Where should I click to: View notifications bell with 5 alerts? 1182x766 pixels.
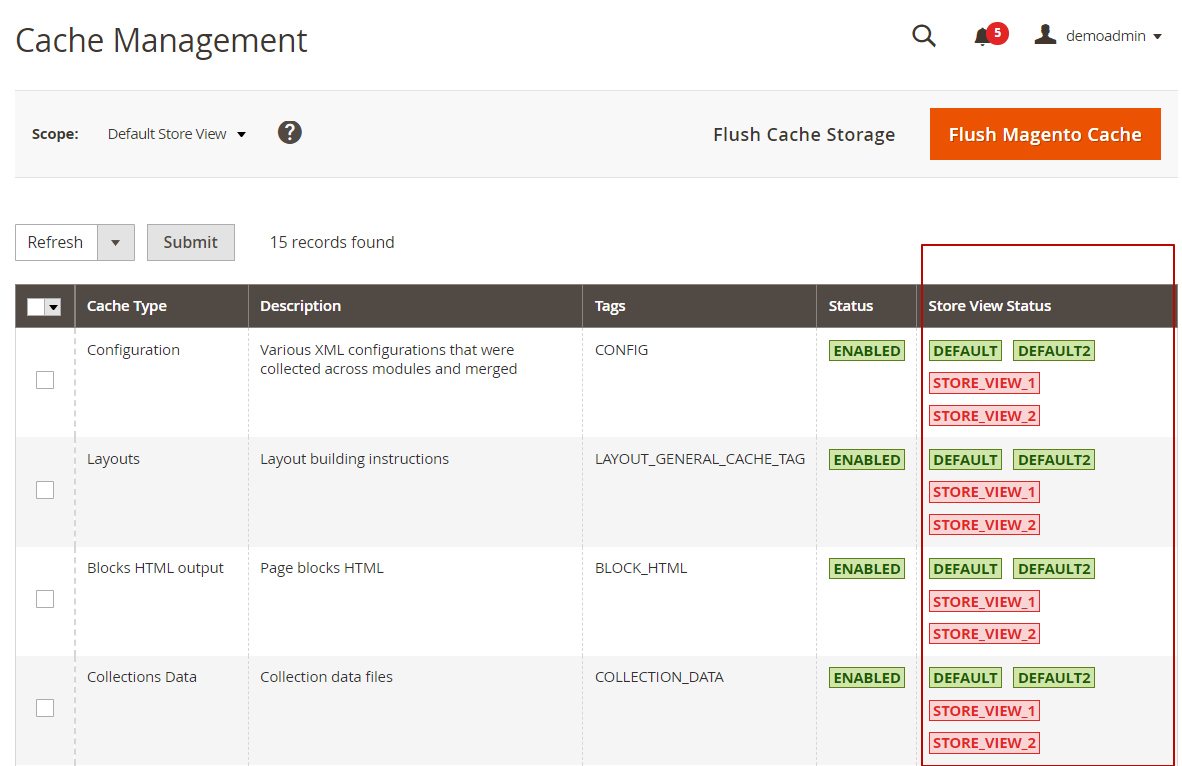(x=990, y=35)
